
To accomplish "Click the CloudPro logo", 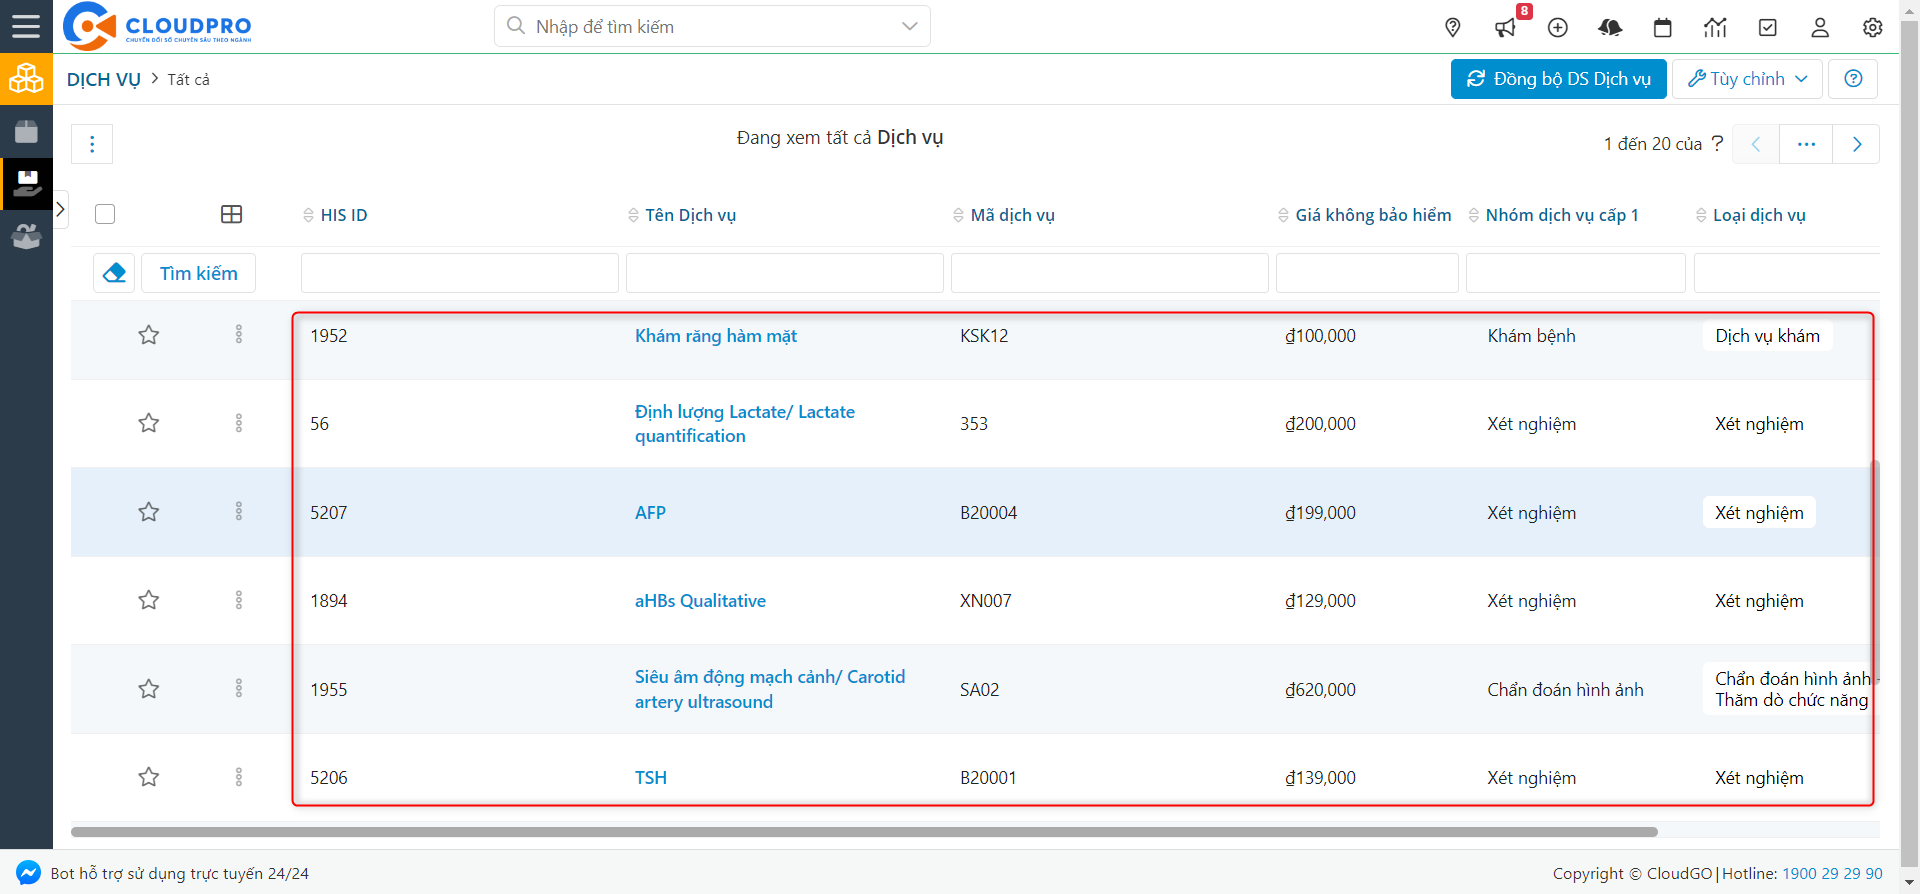I will click(157, 26).
